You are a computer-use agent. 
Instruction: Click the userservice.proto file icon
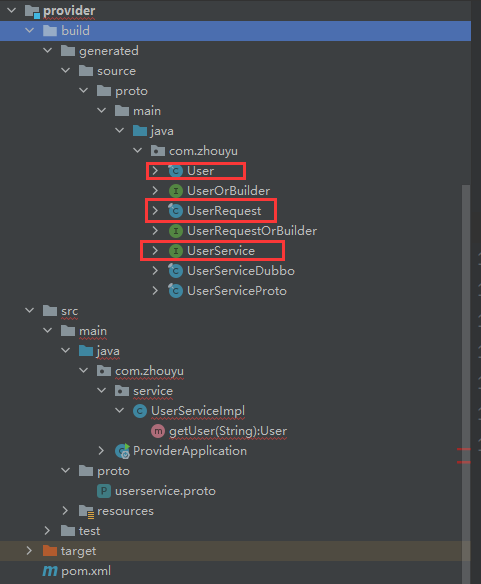(104, 491)
